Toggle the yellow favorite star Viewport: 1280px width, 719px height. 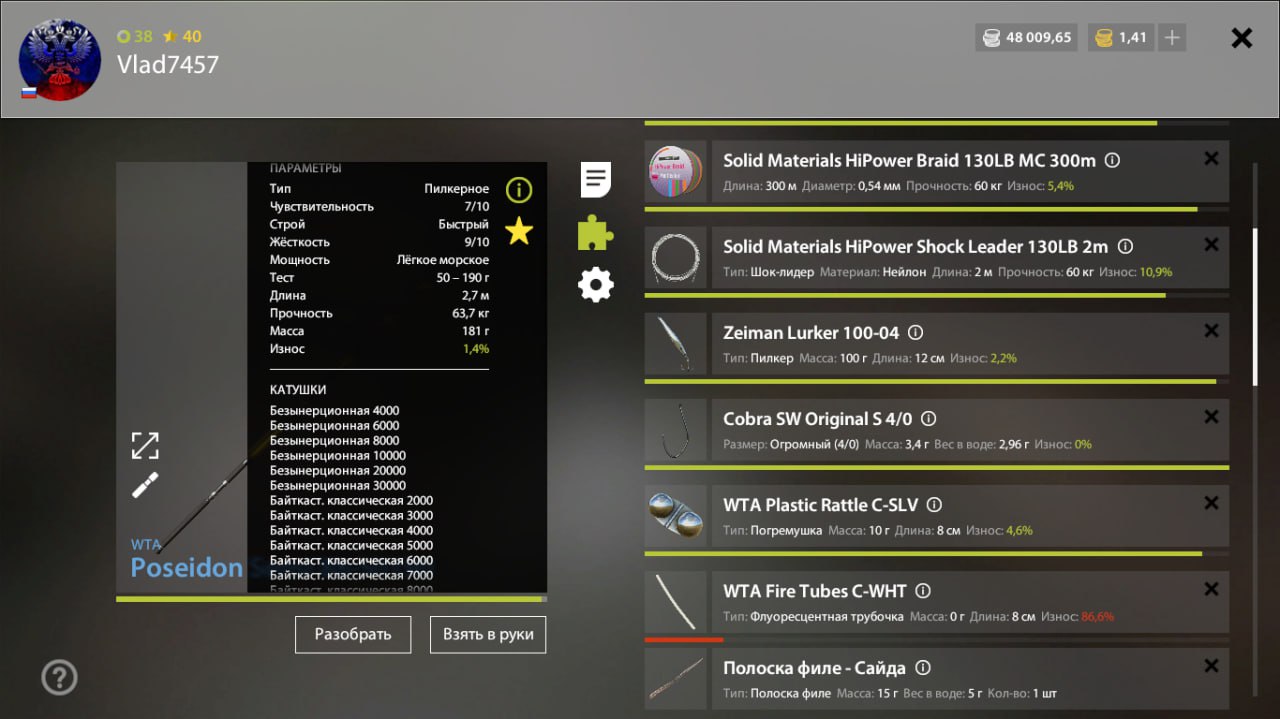[x=519, y=232]
